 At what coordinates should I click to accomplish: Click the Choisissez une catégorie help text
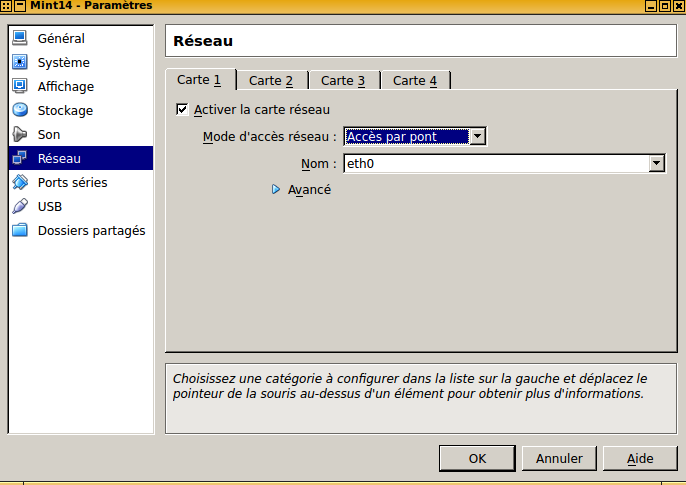[x=410, y=386]
